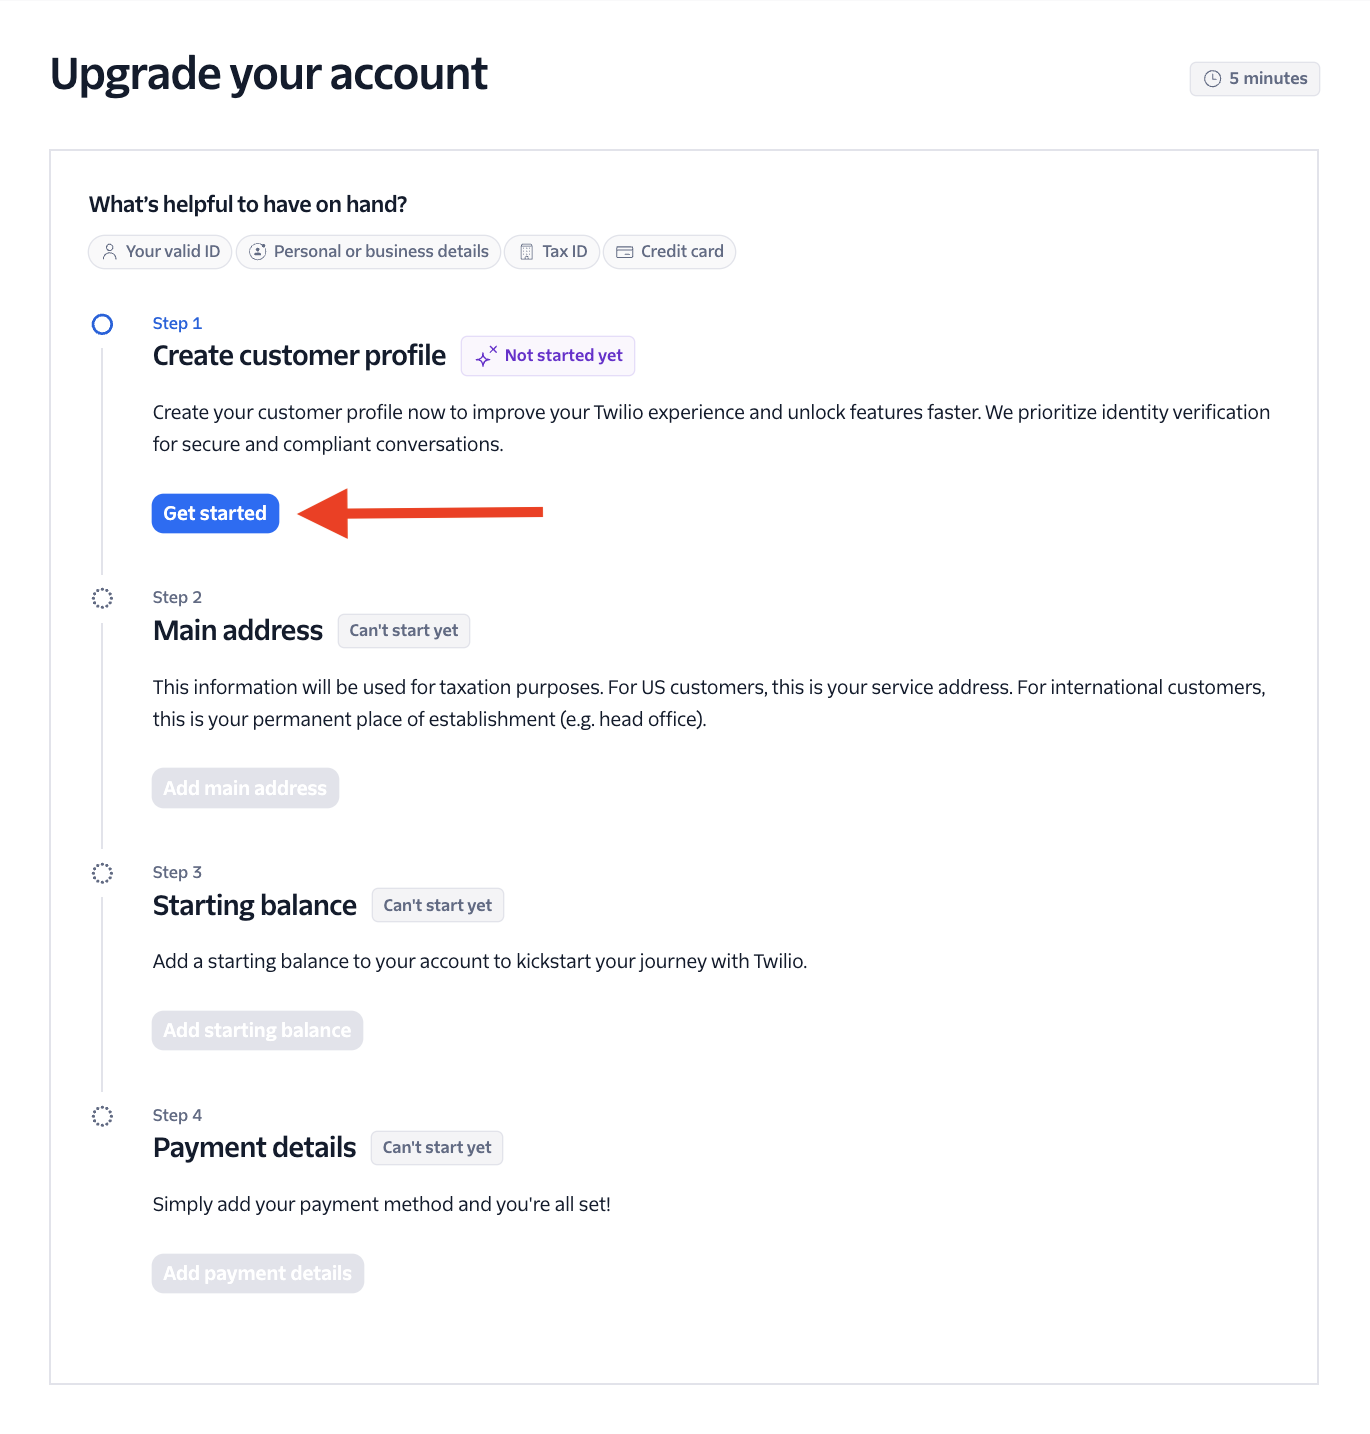This screenshot has width=1370, height=1434.
Task: Click the Step 2 dotted circle indicator
Action: [x=102, y=598]
